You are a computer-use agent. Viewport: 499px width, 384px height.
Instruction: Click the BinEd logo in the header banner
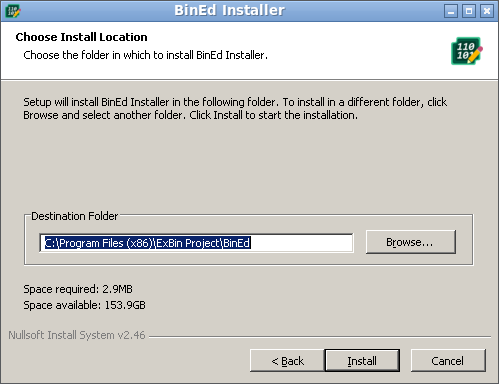click(467, 51)
